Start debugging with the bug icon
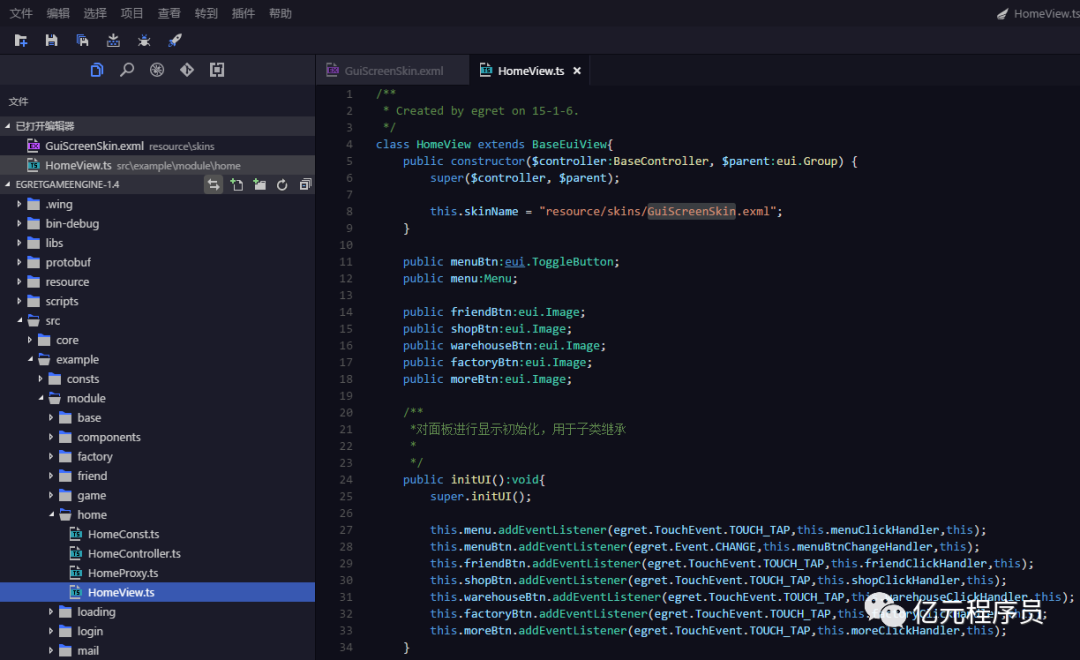 pos(144,41)
